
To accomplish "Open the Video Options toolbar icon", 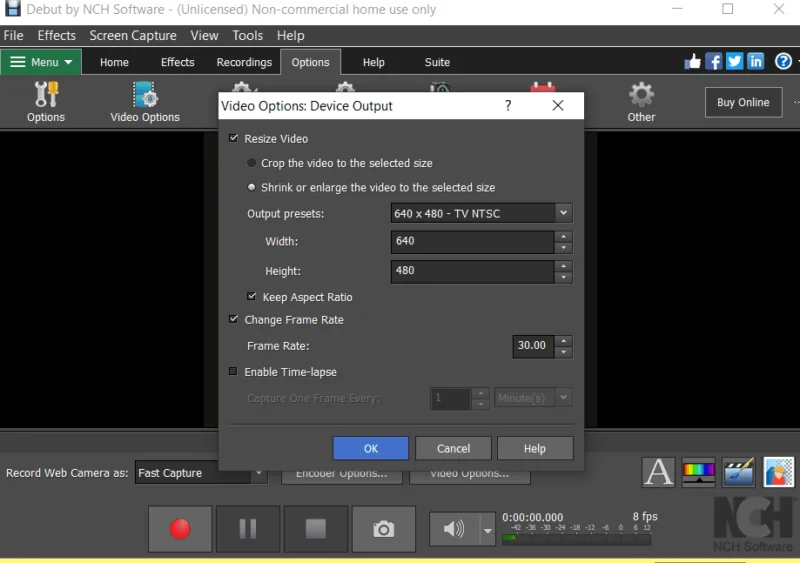I will point(145,102).
